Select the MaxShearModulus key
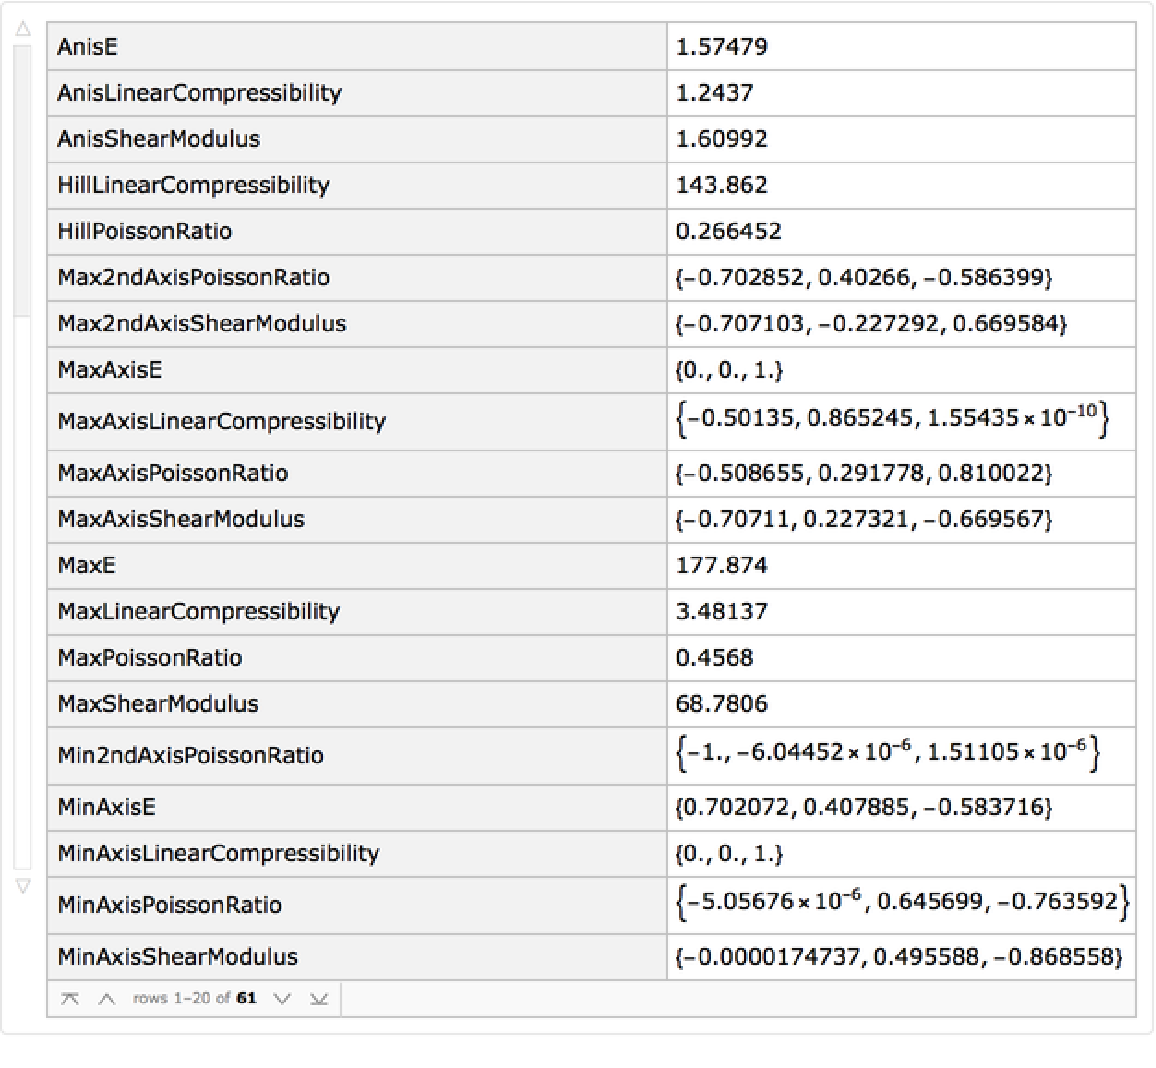Image resolution: width=1156 pixels, height=1068 pixels. (158, 704)
